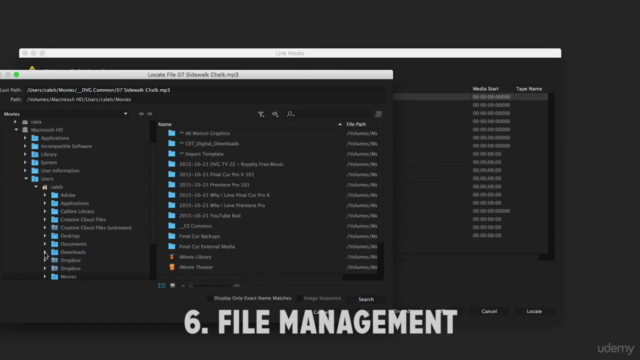
Task: Click the iMovie Library file icon
Action: pyautogui.click(x=172, y=257)
